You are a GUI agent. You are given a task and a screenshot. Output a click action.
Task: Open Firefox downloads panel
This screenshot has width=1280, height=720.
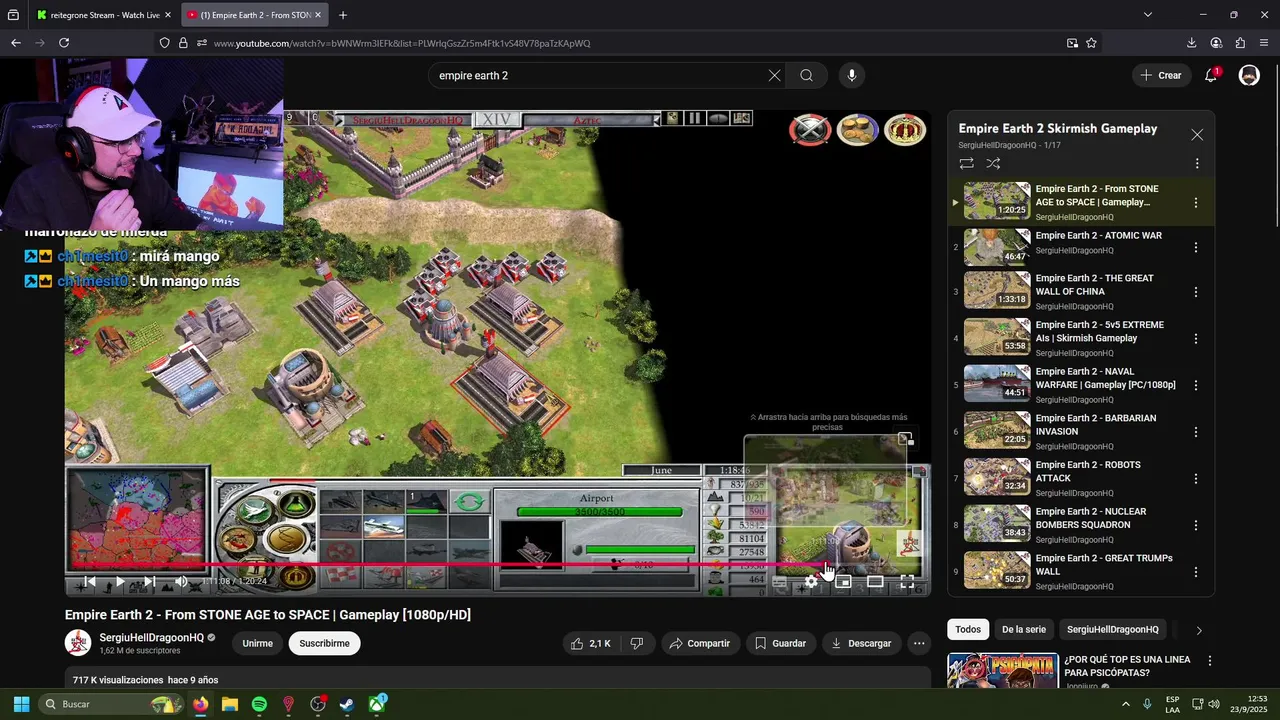(x=1191, y=43)
